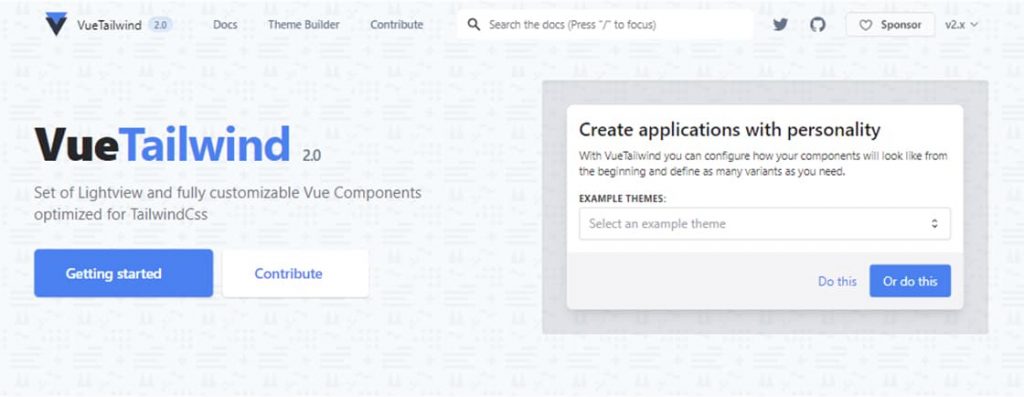Click the magnifier search icon

pyautogui.click(x=474, y=25)
